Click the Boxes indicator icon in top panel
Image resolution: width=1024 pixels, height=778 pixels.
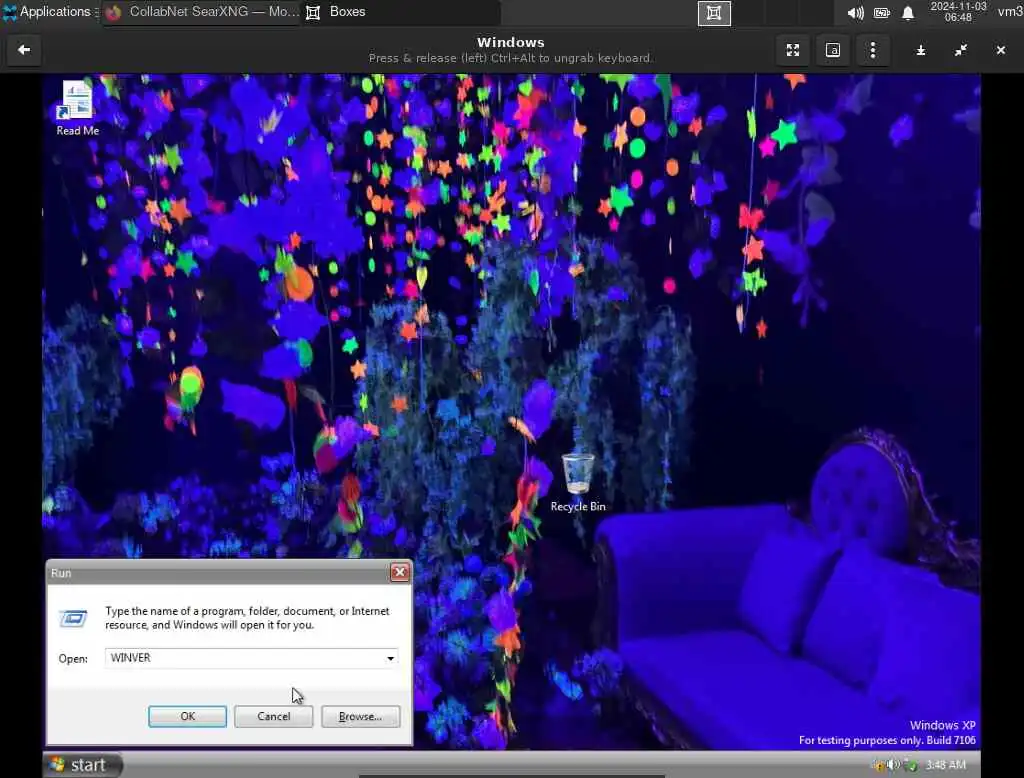tap(714, 13)
